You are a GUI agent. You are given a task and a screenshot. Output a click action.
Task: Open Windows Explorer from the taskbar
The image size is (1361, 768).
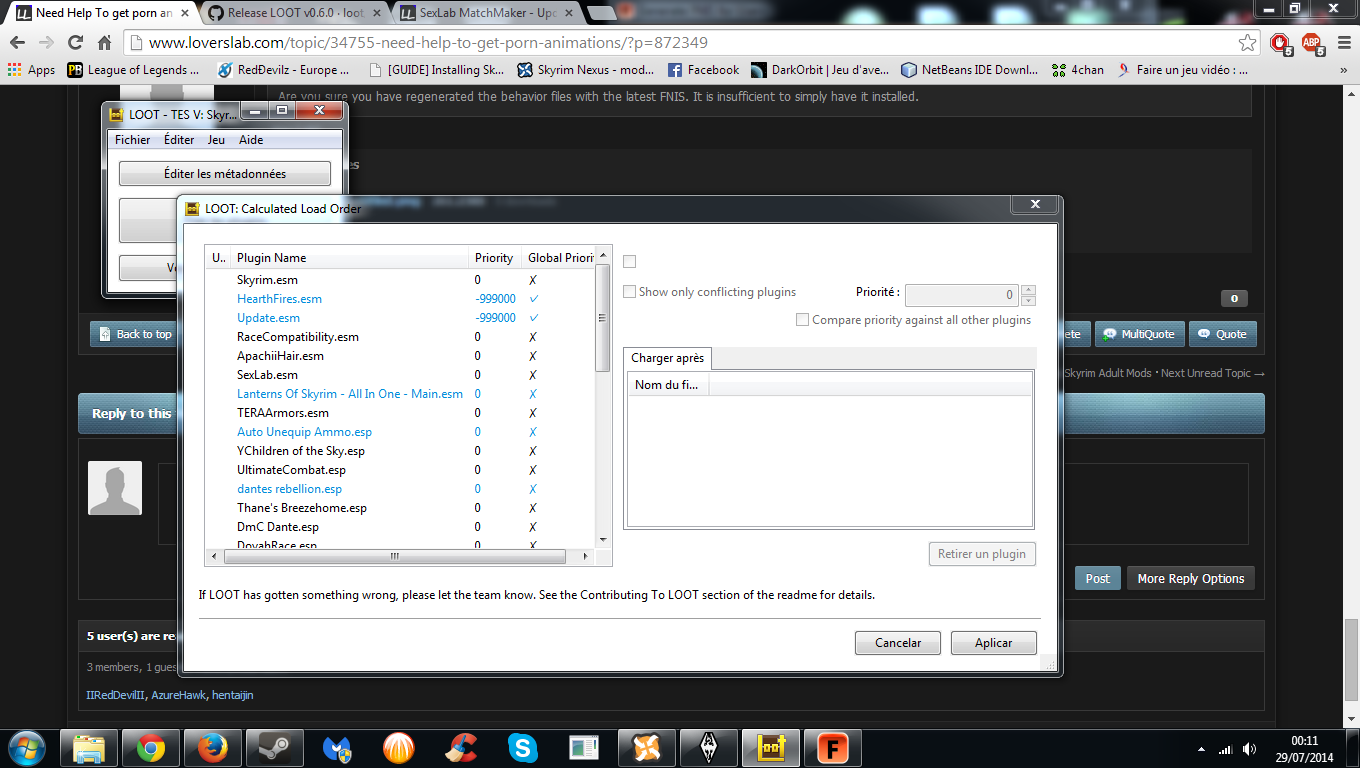pyautogui.click(x=89, y=747)
